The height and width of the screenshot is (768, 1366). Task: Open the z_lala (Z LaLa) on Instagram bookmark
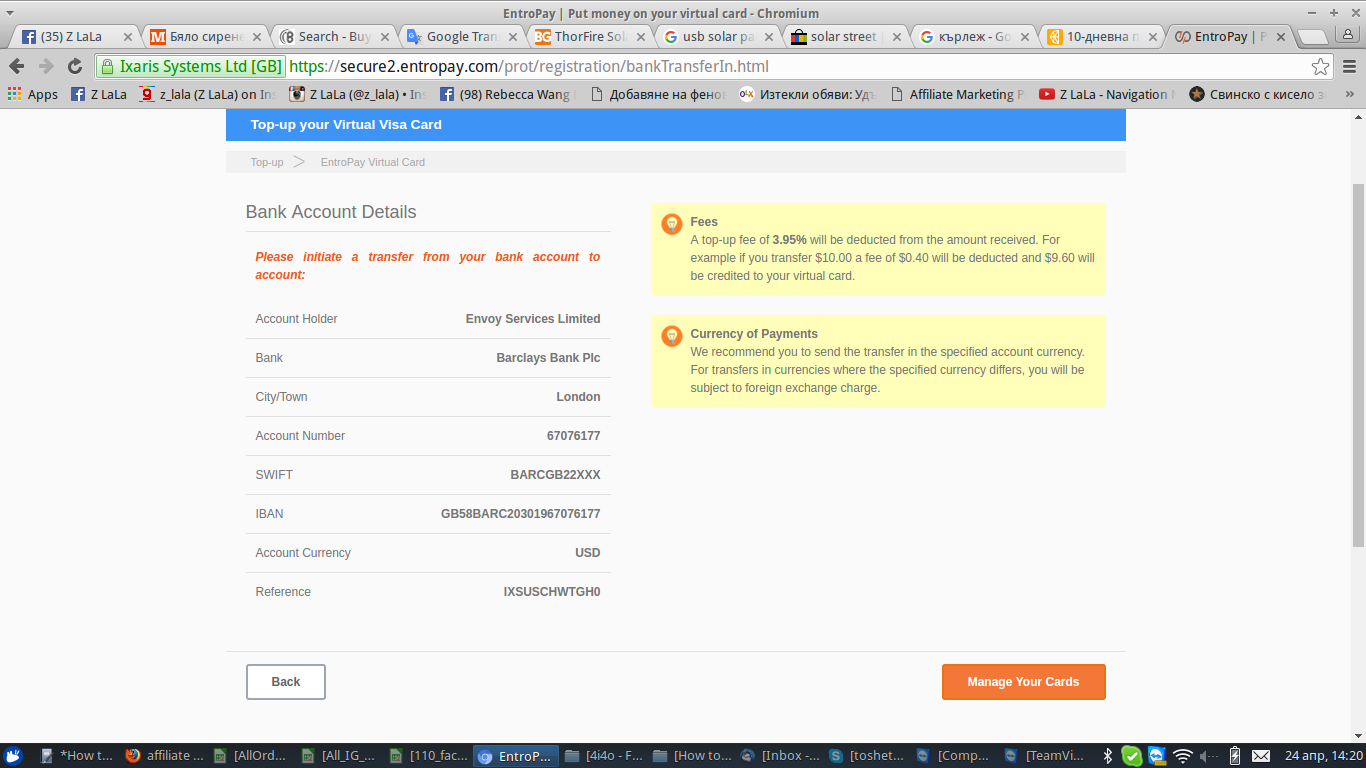pyautogui.click(x=208, y=95)
